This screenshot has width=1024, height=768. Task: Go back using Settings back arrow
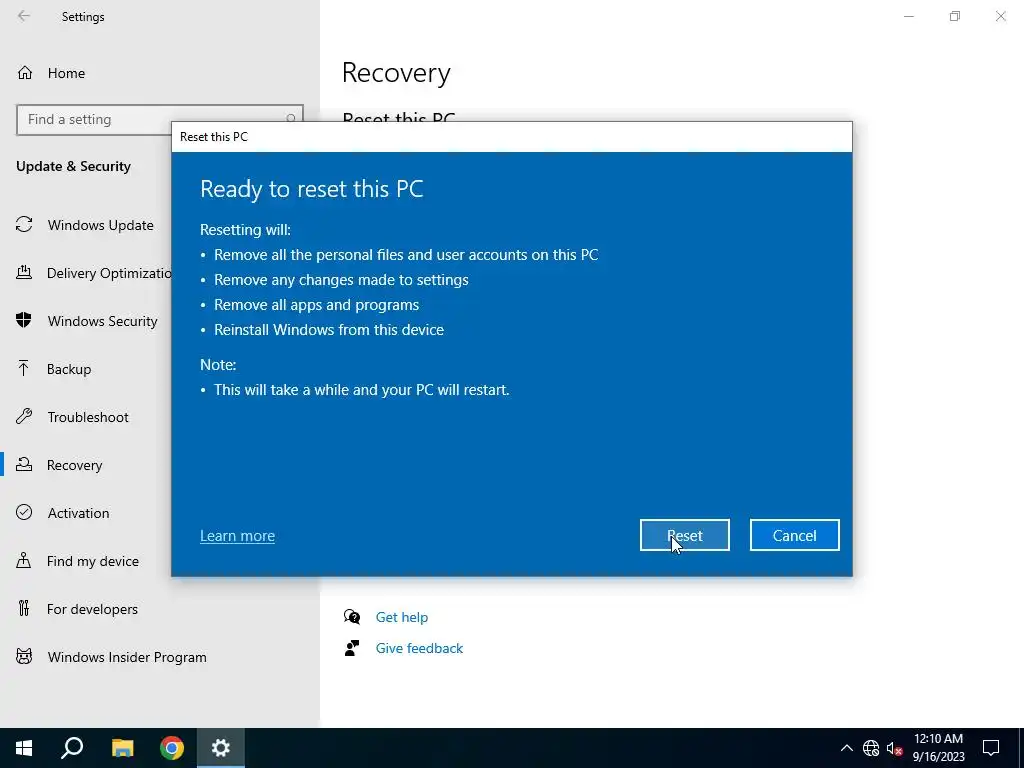[x=24, y=16]
